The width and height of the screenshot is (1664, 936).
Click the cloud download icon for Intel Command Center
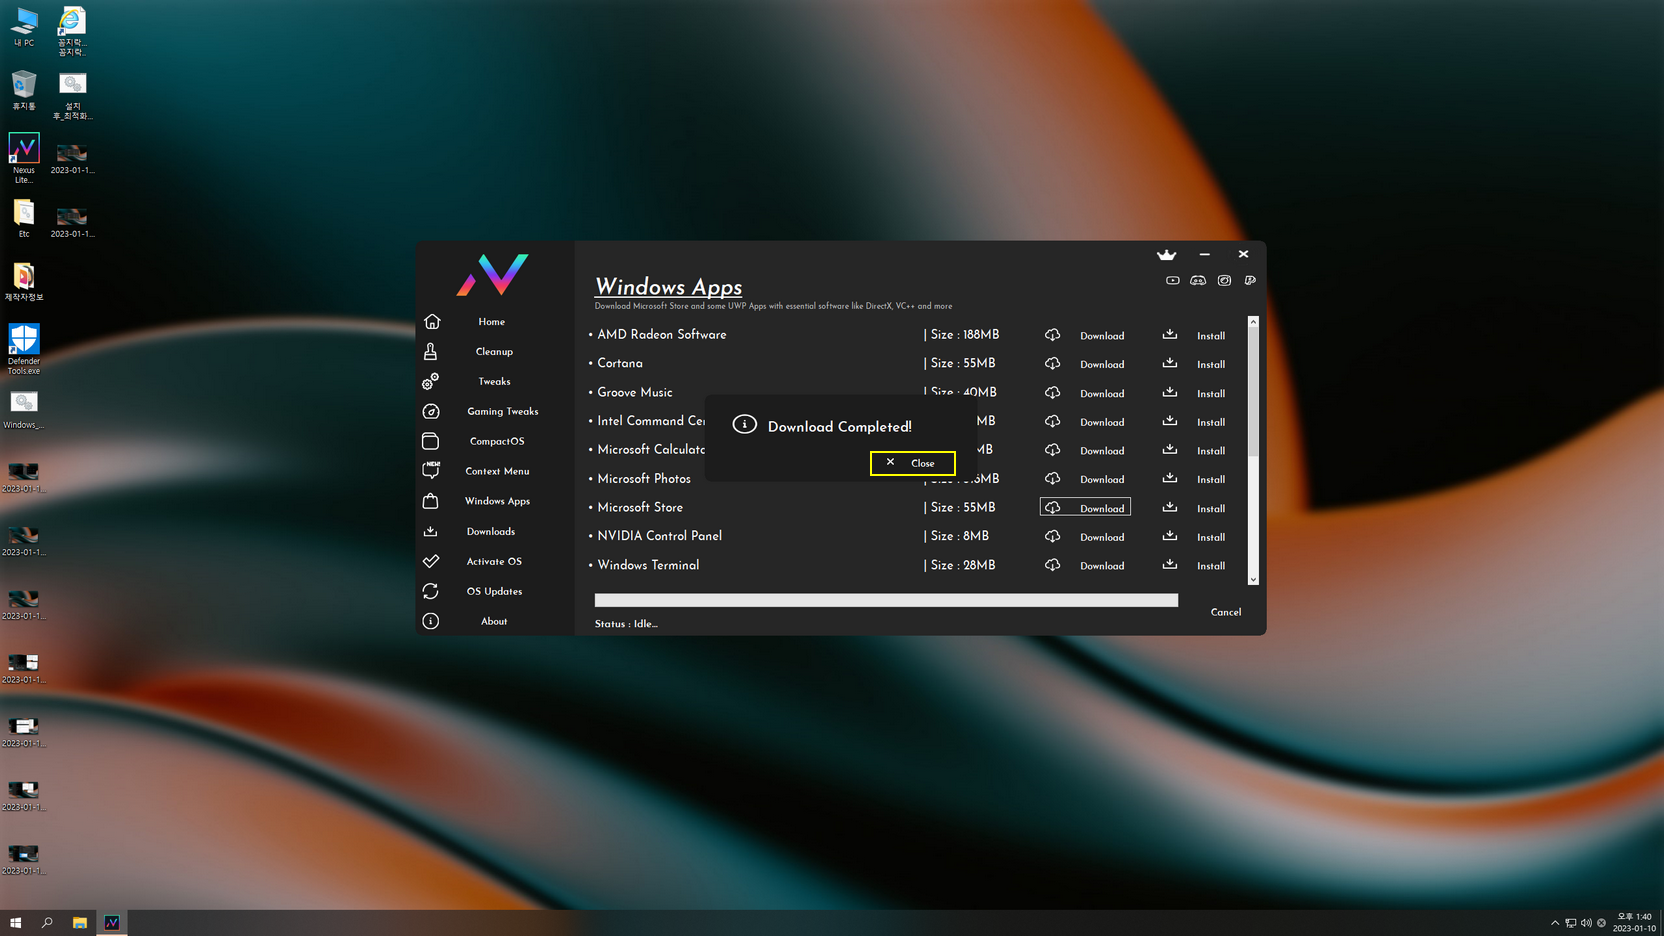click(x=1053, y=422)
